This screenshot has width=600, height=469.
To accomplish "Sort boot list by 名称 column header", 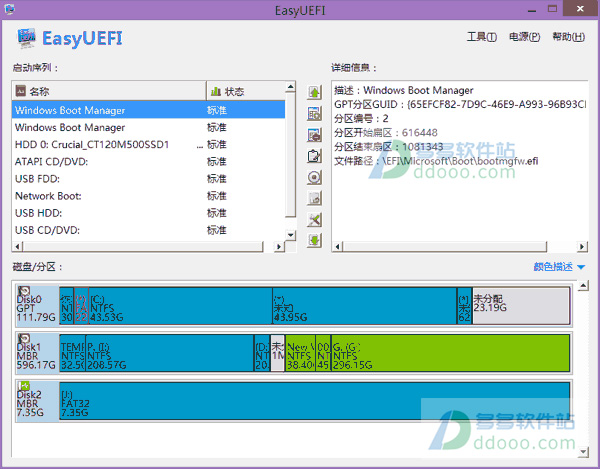I will click(109, 91).
